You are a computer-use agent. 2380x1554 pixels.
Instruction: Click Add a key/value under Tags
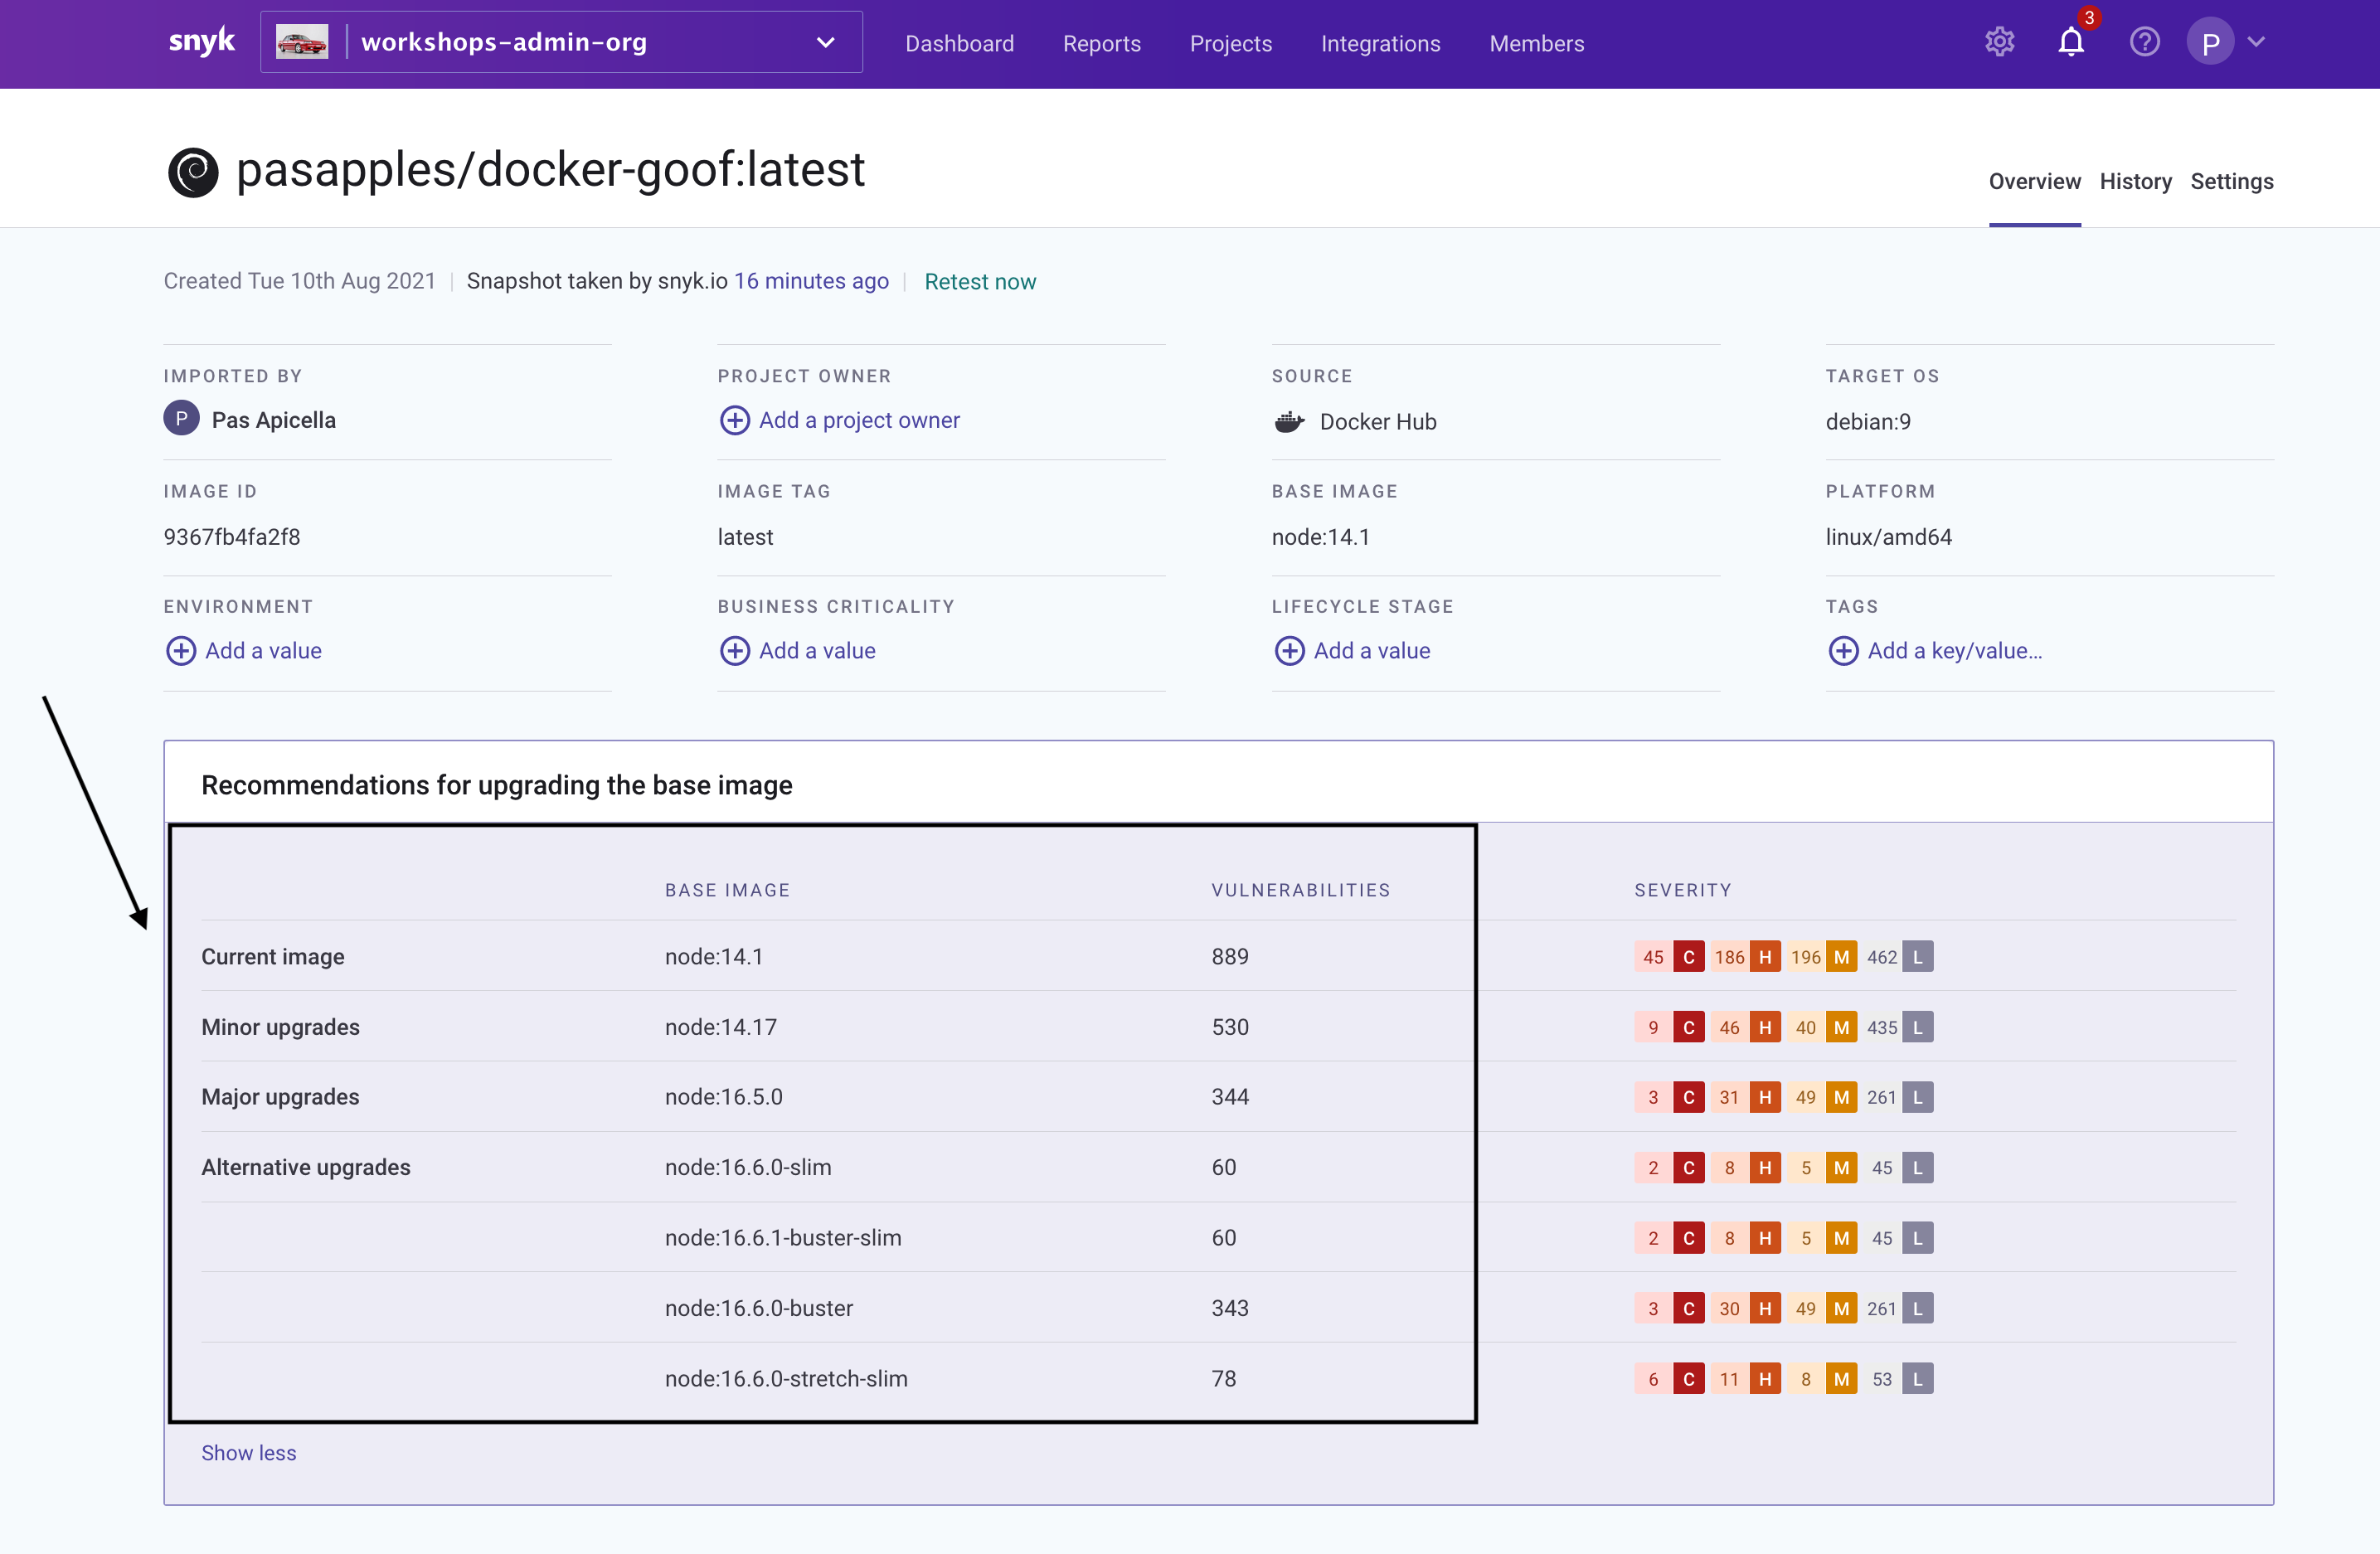pyautogui.click(x=1954, y=650)
